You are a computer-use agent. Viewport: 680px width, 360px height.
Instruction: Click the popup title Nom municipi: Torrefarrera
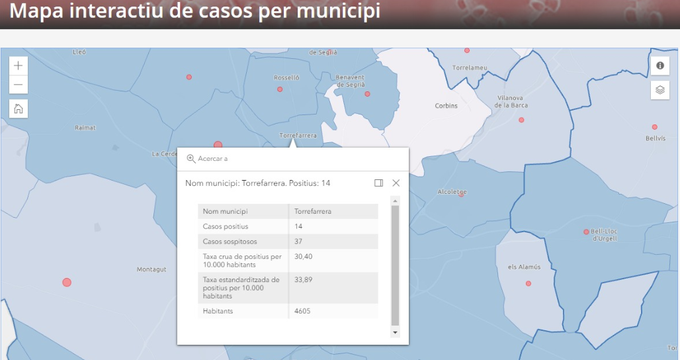pos(257,183)
